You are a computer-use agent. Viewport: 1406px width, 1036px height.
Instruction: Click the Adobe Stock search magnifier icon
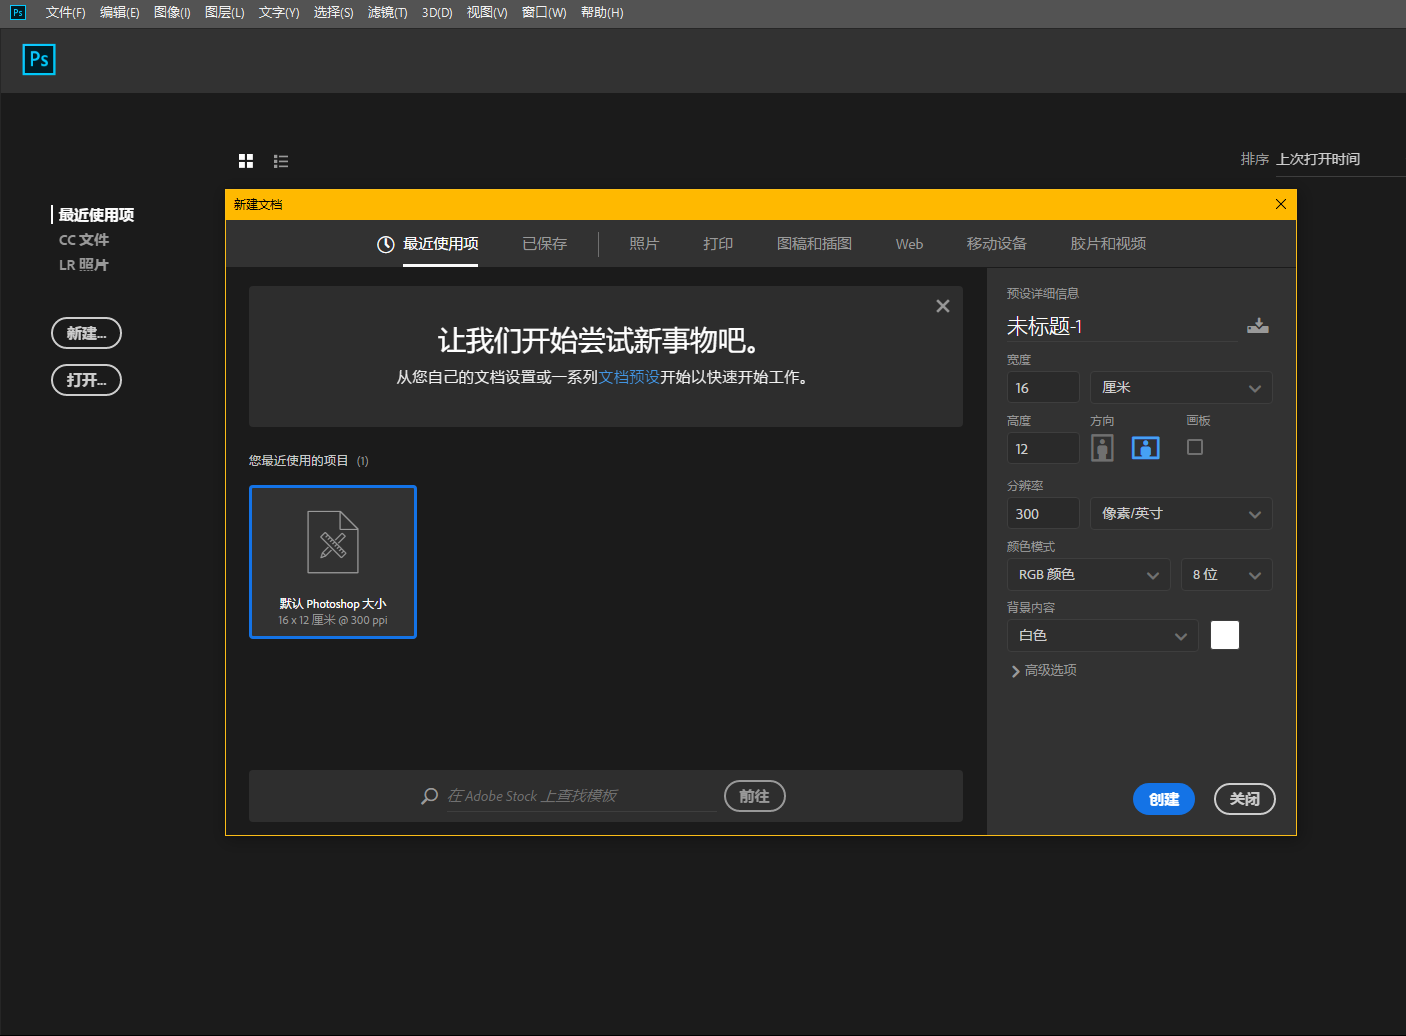(x=430, y=796)
